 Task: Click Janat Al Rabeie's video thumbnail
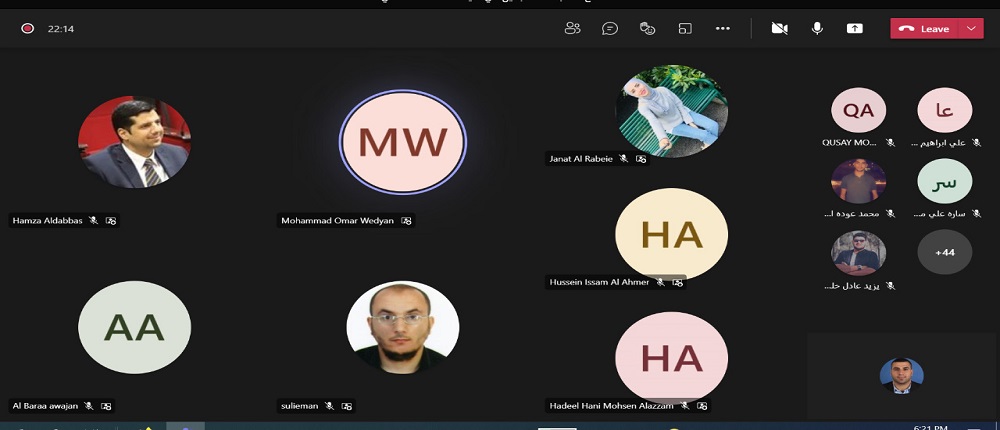(671, 110)
